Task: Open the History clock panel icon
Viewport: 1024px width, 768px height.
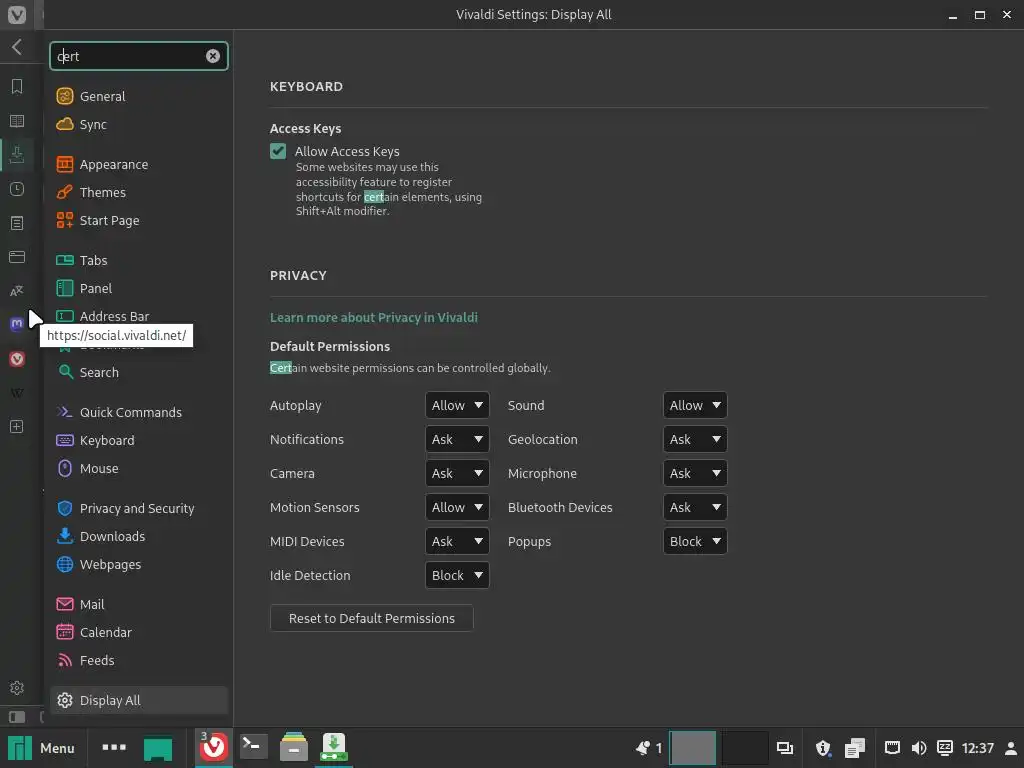Action: pyautogui.click(x=17, y=189)
